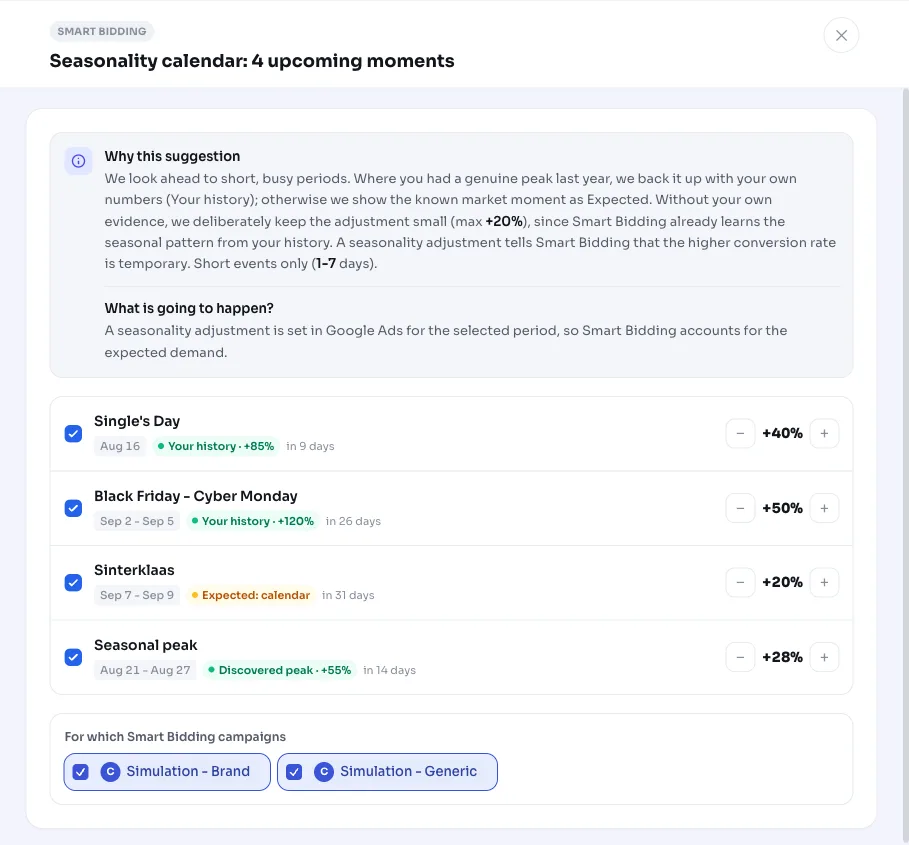
Task: Increase Seasonal peak adjustment via plus
Action: pyautogui.click(x=824, y=657)
